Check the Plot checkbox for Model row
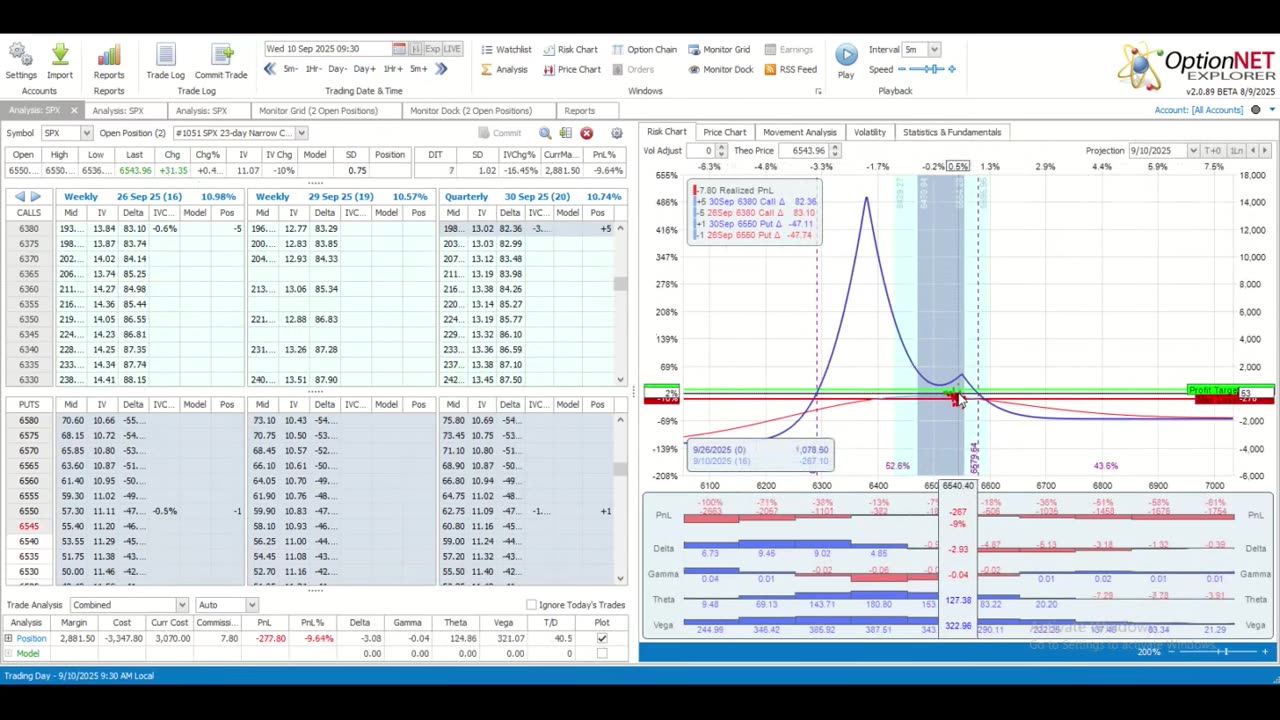1280x720 pixels. [601, 654]
